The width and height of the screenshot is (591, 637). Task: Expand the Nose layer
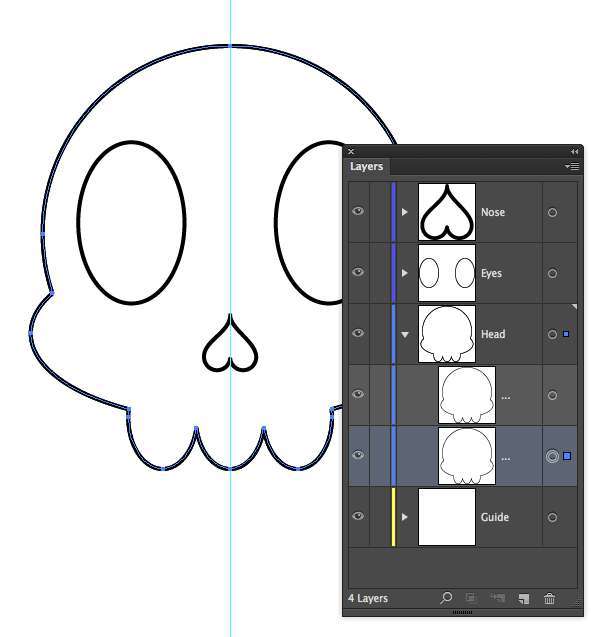pyautogui.click(x=405, y=212)
